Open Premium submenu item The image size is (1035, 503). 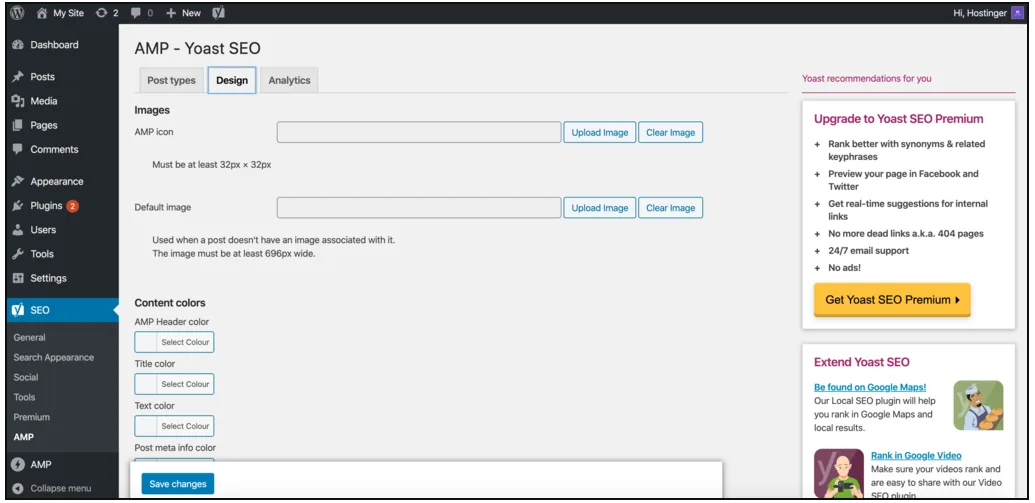(32, 417)
